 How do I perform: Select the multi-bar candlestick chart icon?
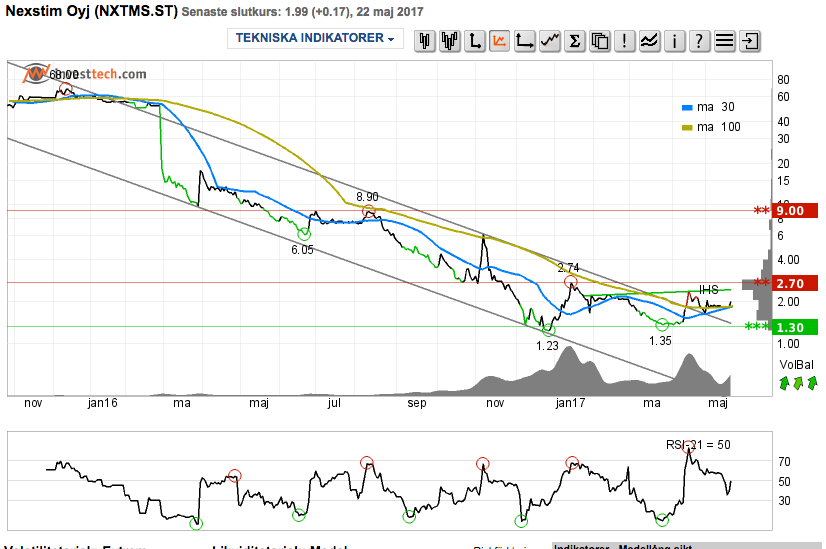coord(450,41)
